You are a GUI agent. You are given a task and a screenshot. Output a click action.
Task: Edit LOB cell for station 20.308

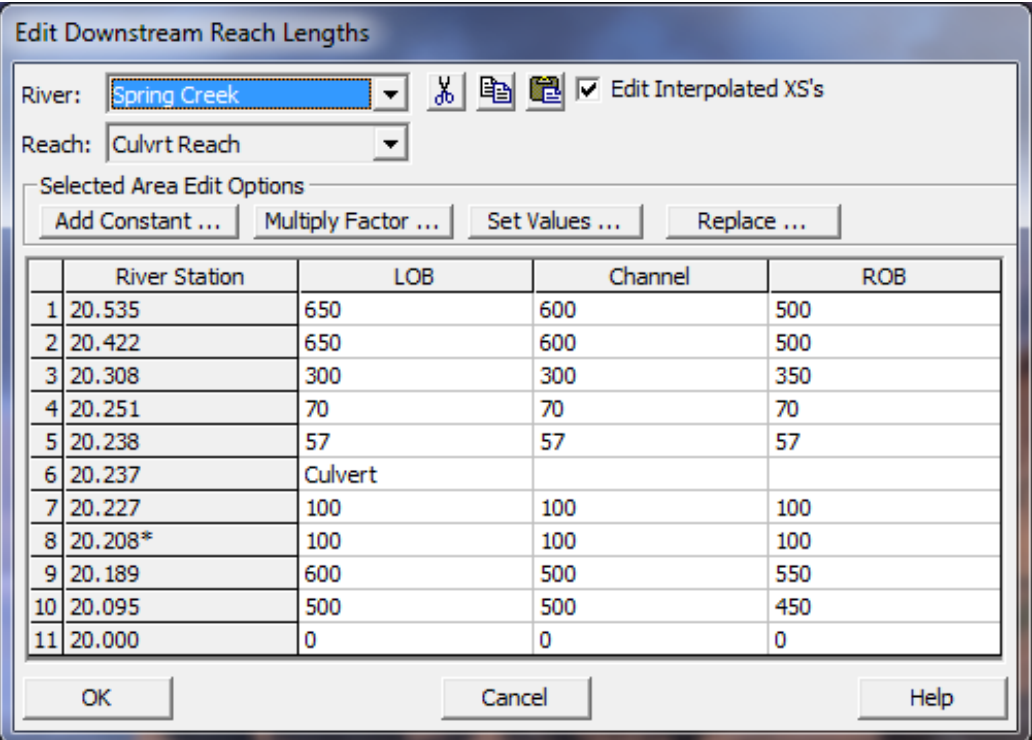(414, 376)
